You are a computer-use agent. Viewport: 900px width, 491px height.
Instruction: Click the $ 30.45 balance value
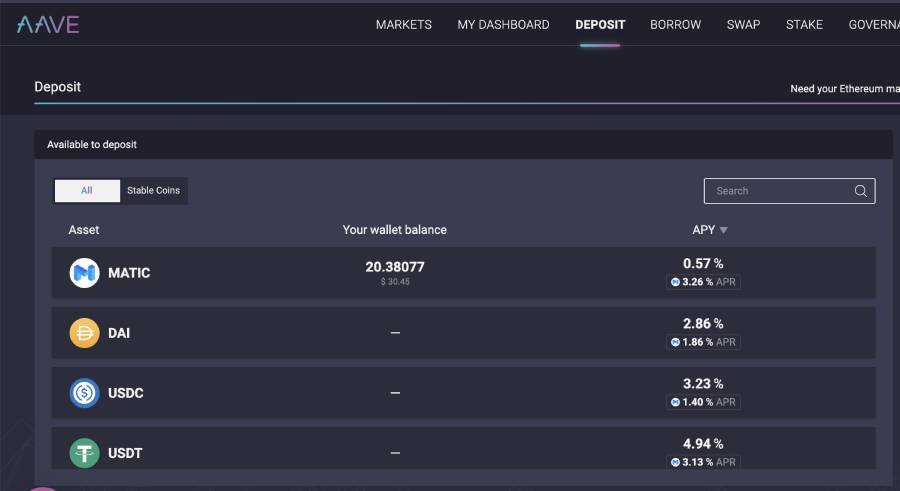tap(395, 281)
